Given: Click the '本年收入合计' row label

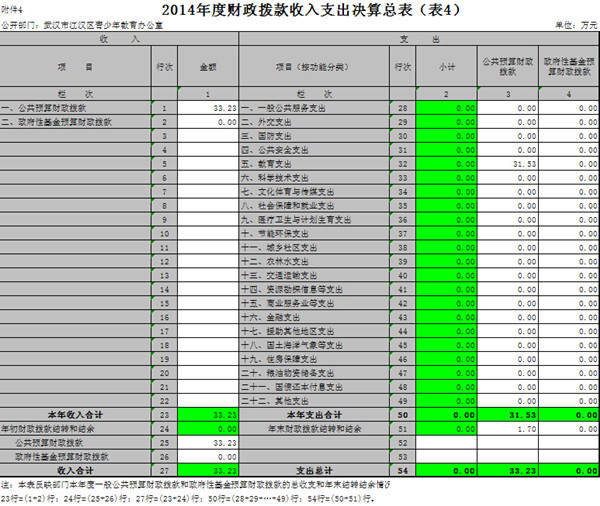Looking at the screenshot, I should [x=74, y=414].
